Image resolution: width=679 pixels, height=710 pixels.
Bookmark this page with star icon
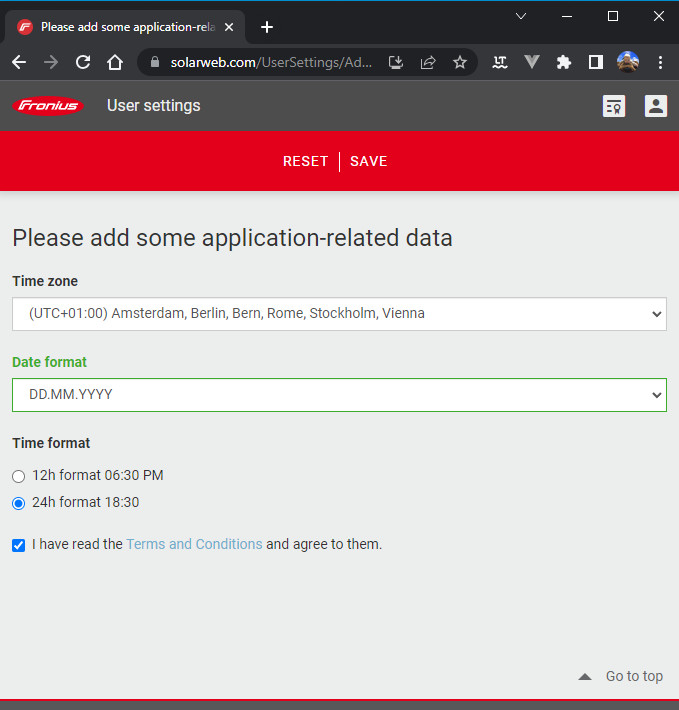[x=460, y=62]
